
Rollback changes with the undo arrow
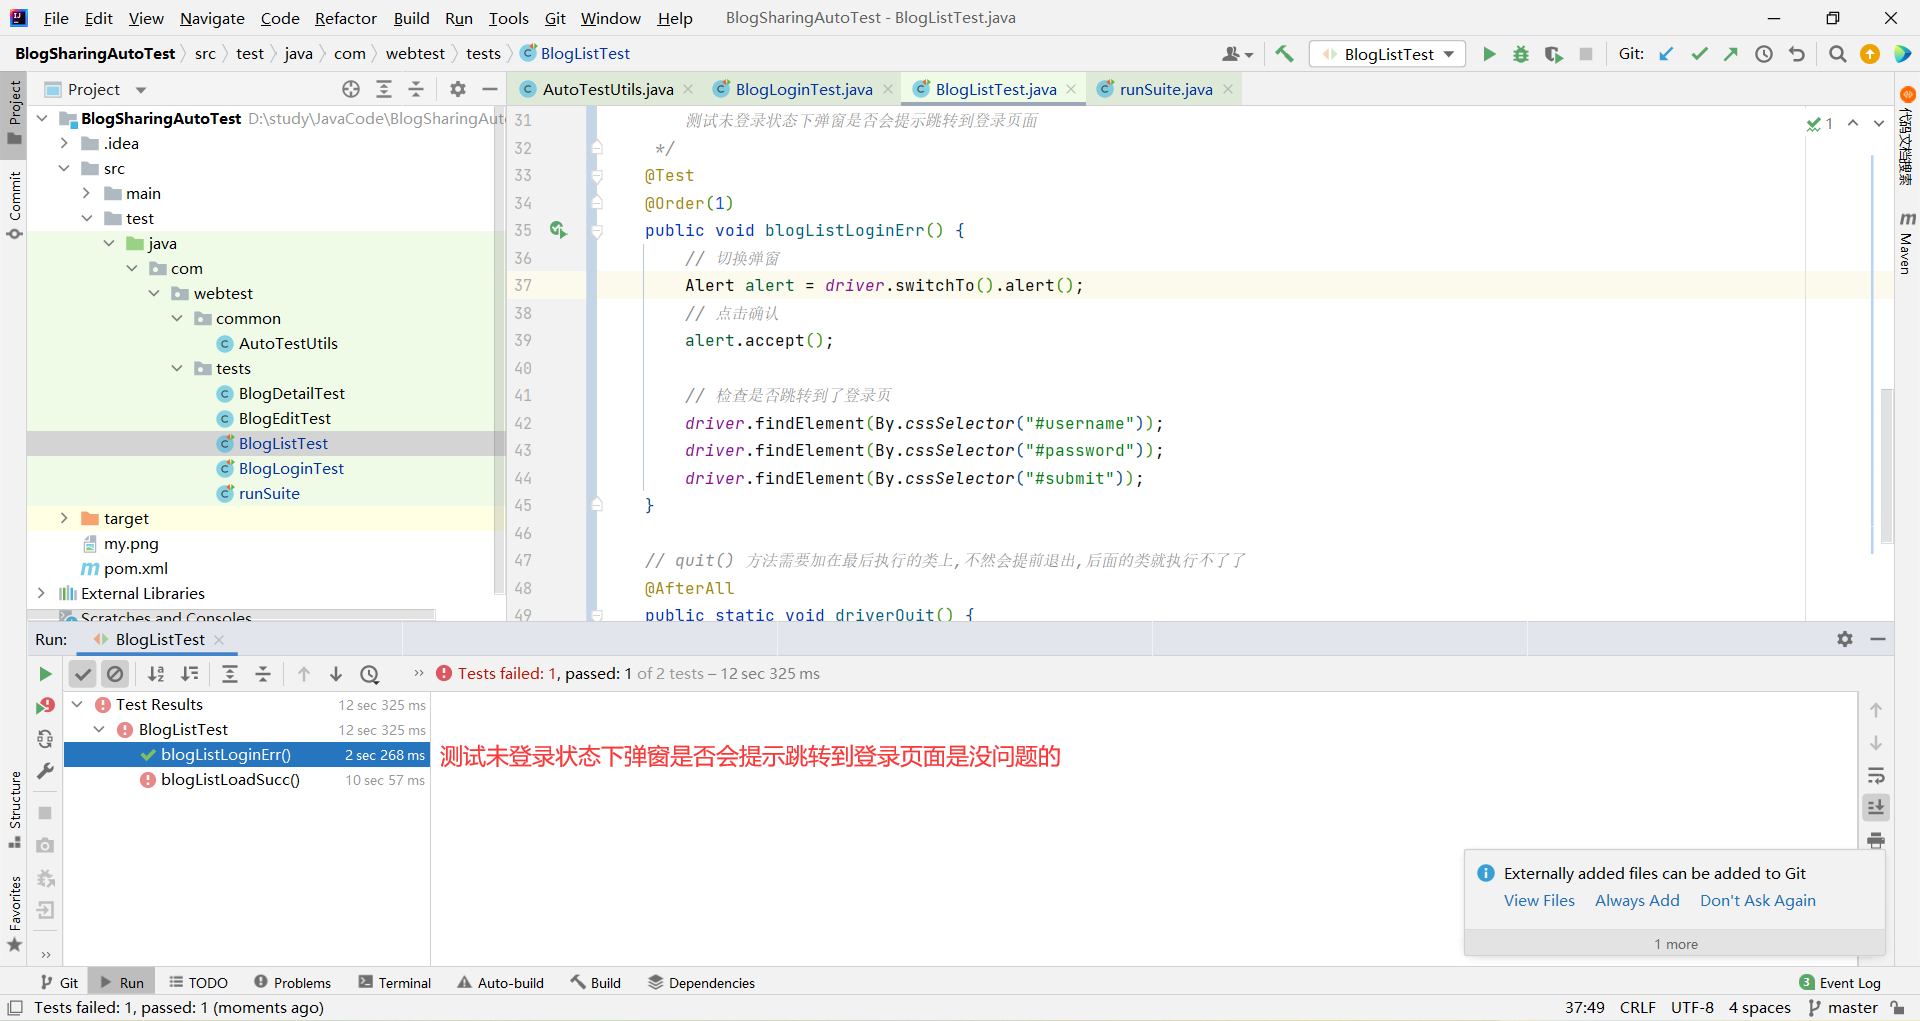point(1797,54)
